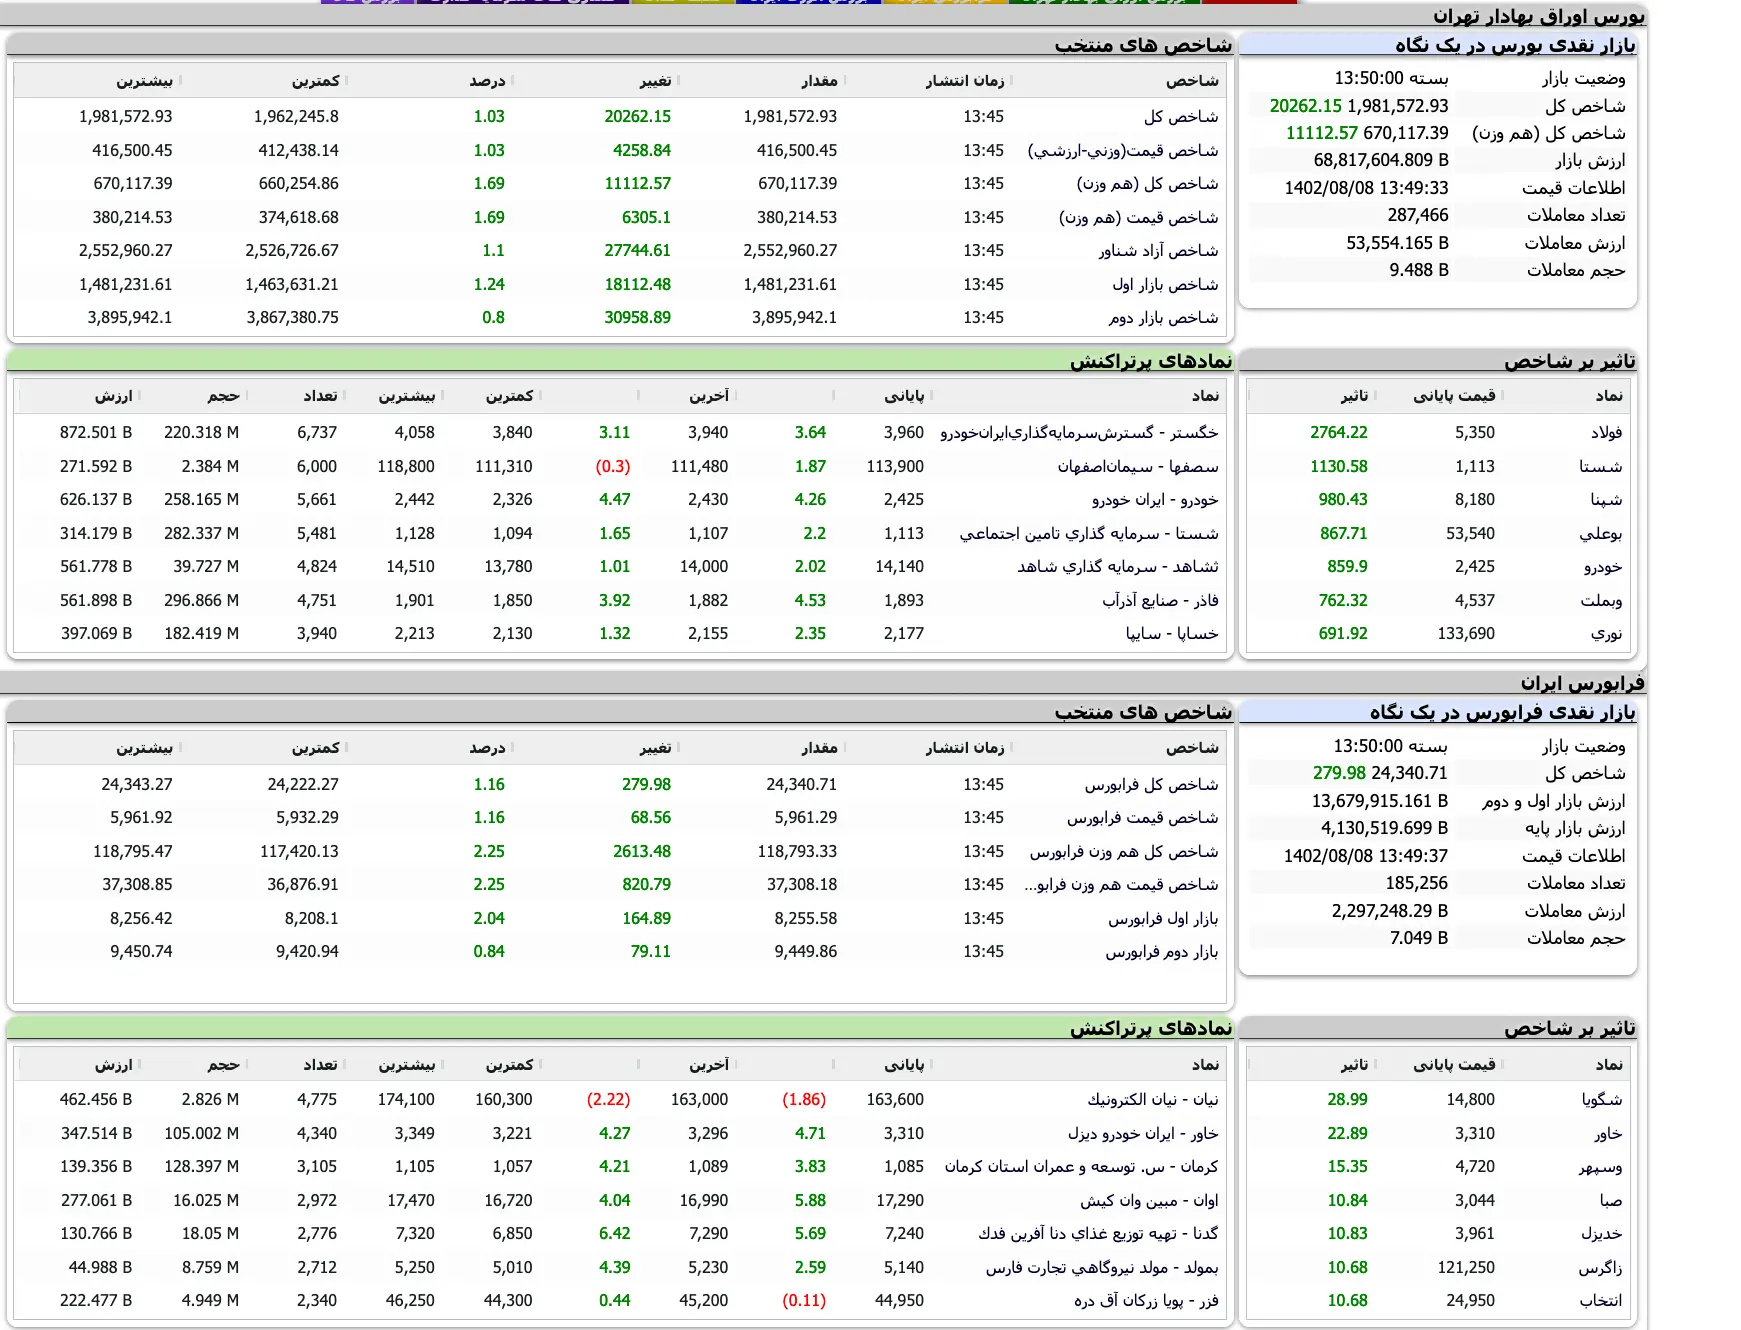
Task: Select the شاخص آزاد شناور index row name
Action: tap(1158, 251)
